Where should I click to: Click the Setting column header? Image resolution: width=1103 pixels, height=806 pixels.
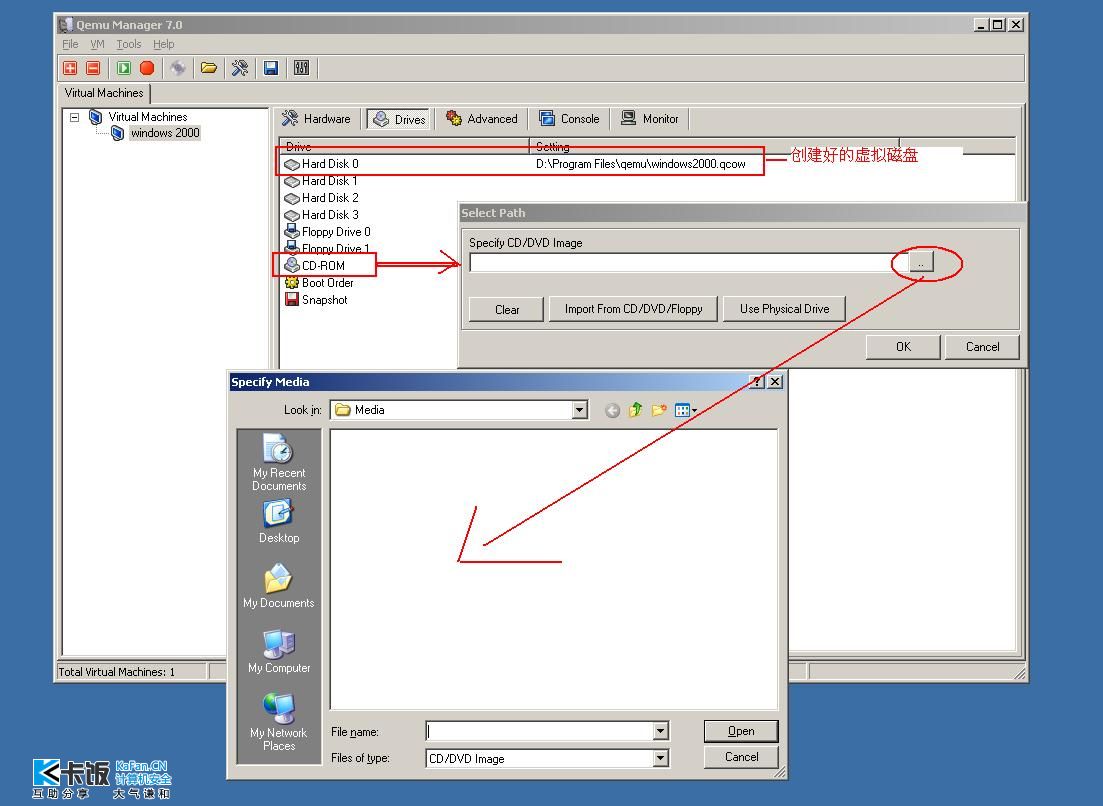click(x=714, y=146)
